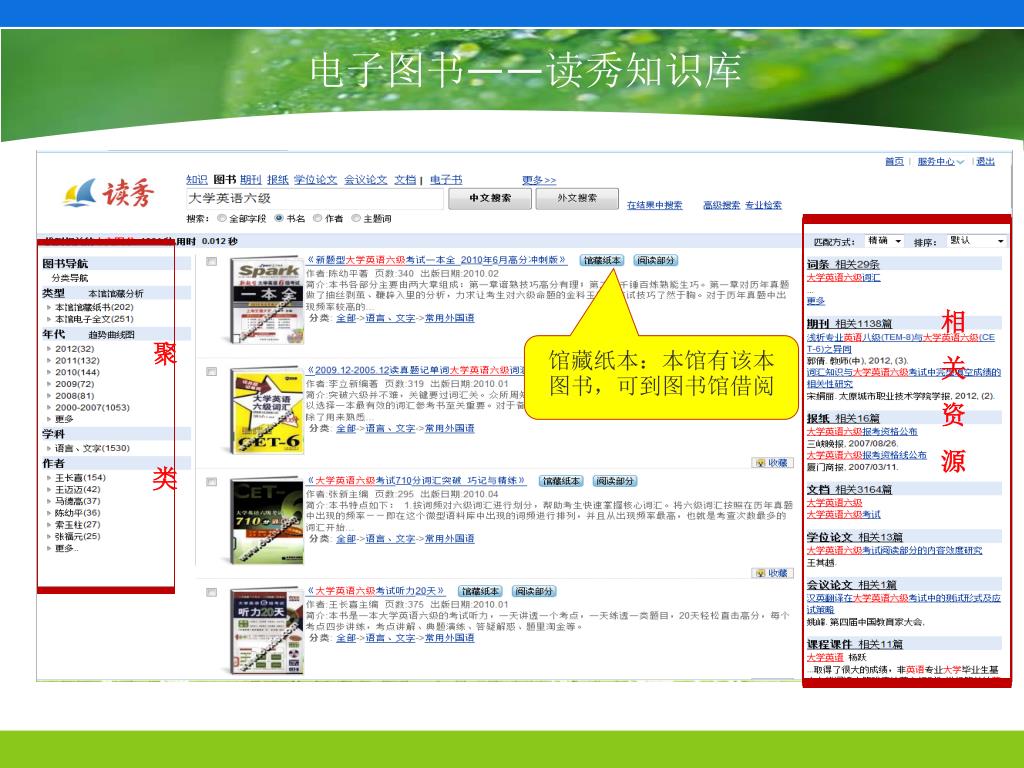This screenshot has height=768, width=1024.
Task: Click 收藏 icon below the CET-6 词汇 result
Action: pos(772,462)
